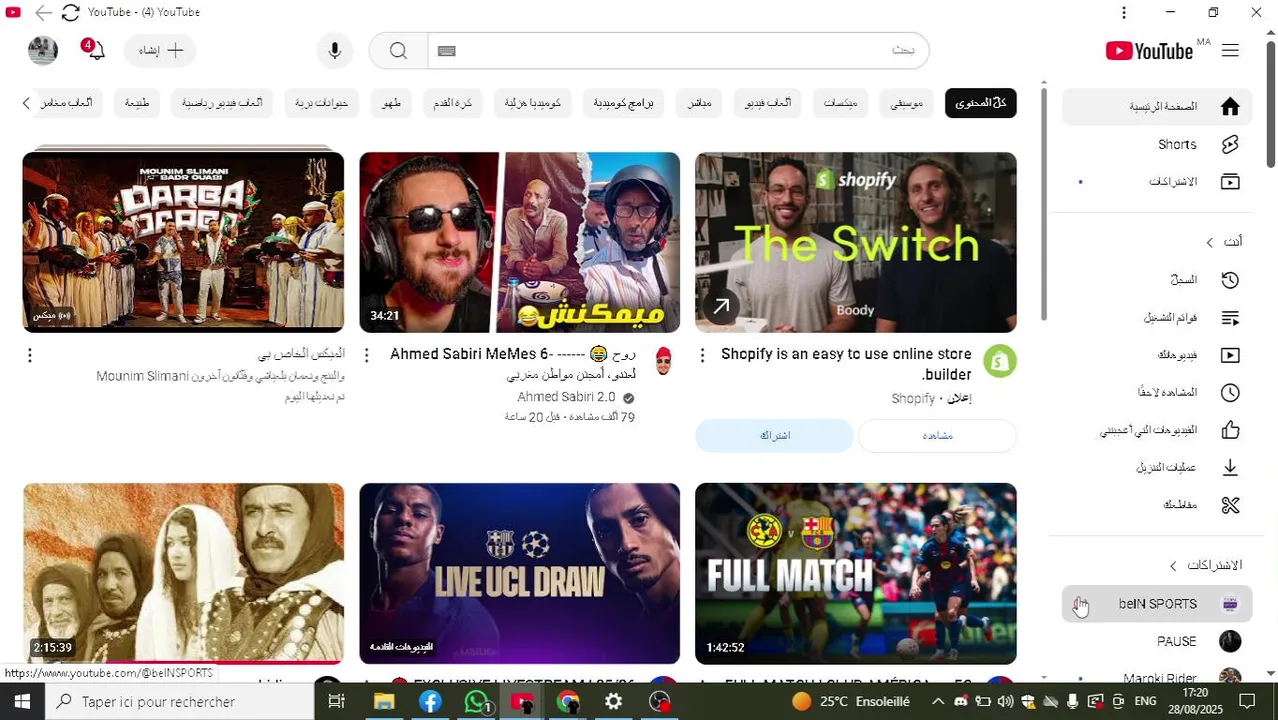Click the إنشاء (Create) button
Image resolution: width=1278 pixels, height=720 pixels.
tap(160, 51)
